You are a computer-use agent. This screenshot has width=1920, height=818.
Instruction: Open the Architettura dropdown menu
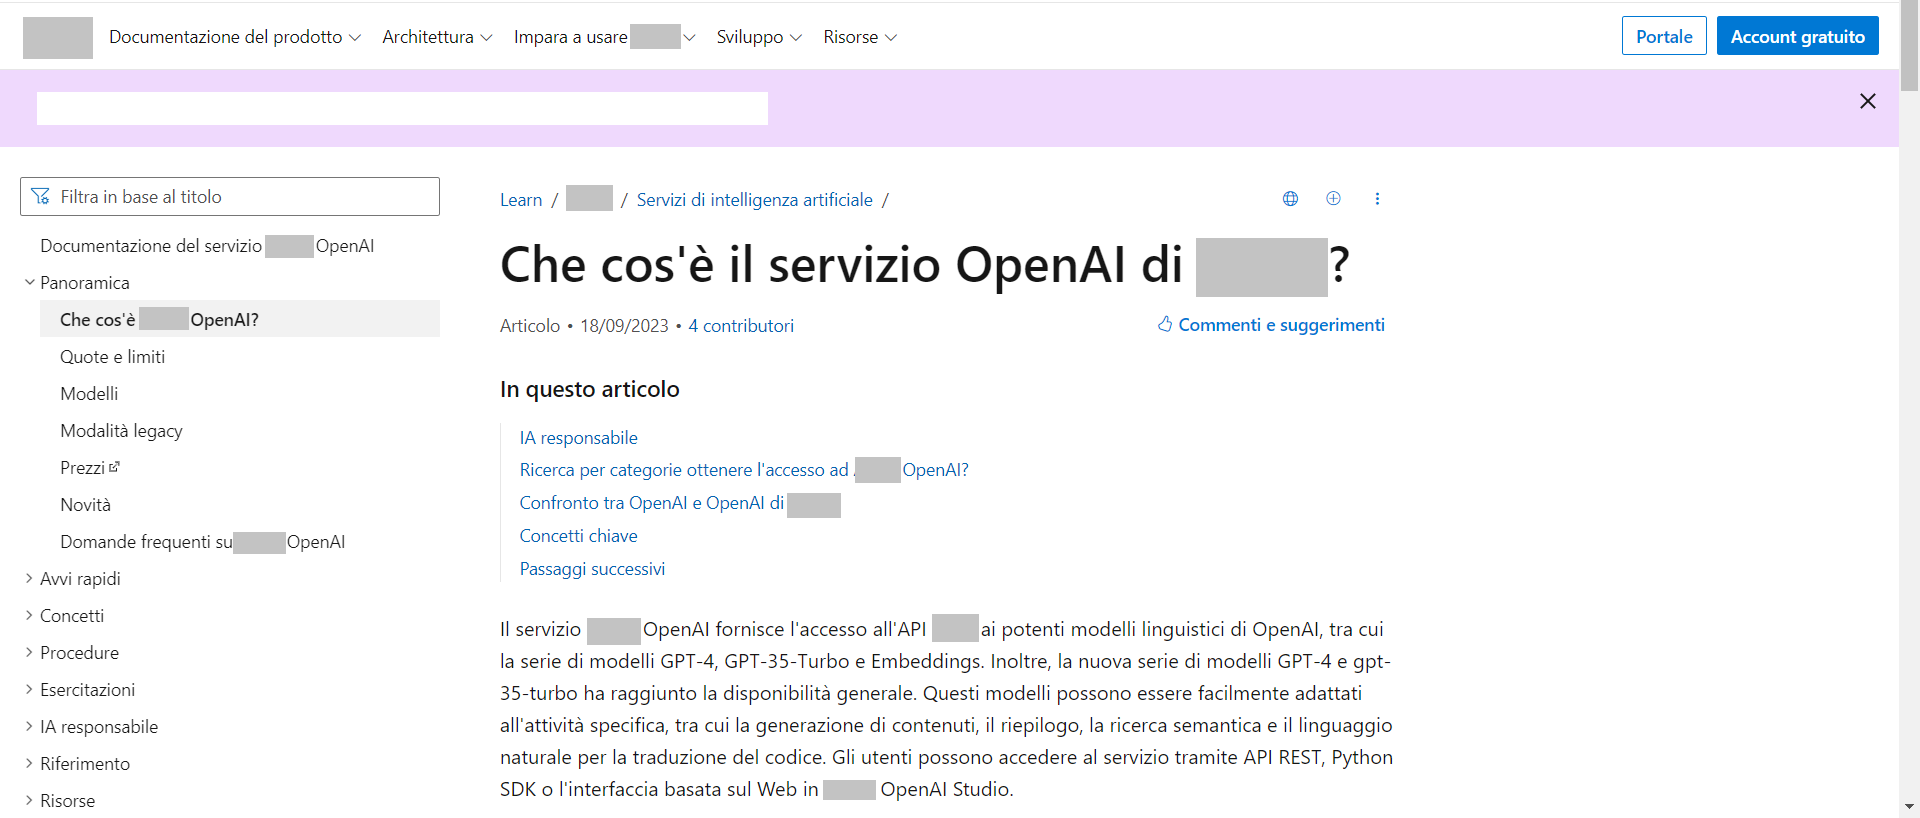[x=437, y=37]
